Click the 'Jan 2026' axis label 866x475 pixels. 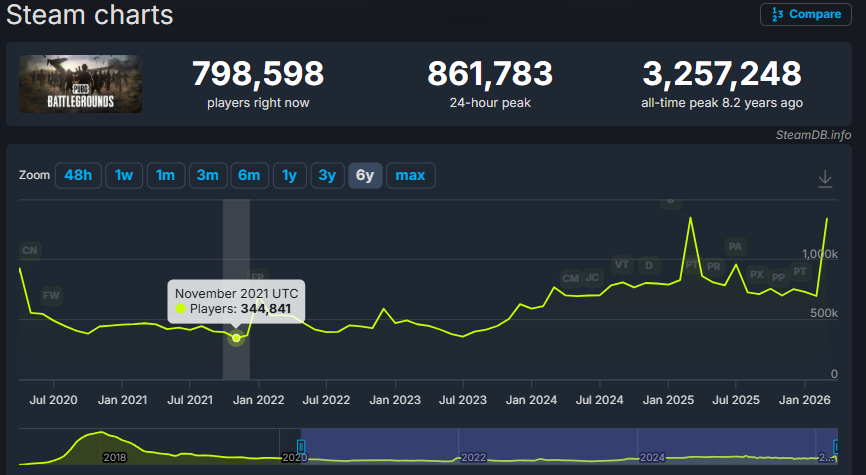click(x=805, y=400)
